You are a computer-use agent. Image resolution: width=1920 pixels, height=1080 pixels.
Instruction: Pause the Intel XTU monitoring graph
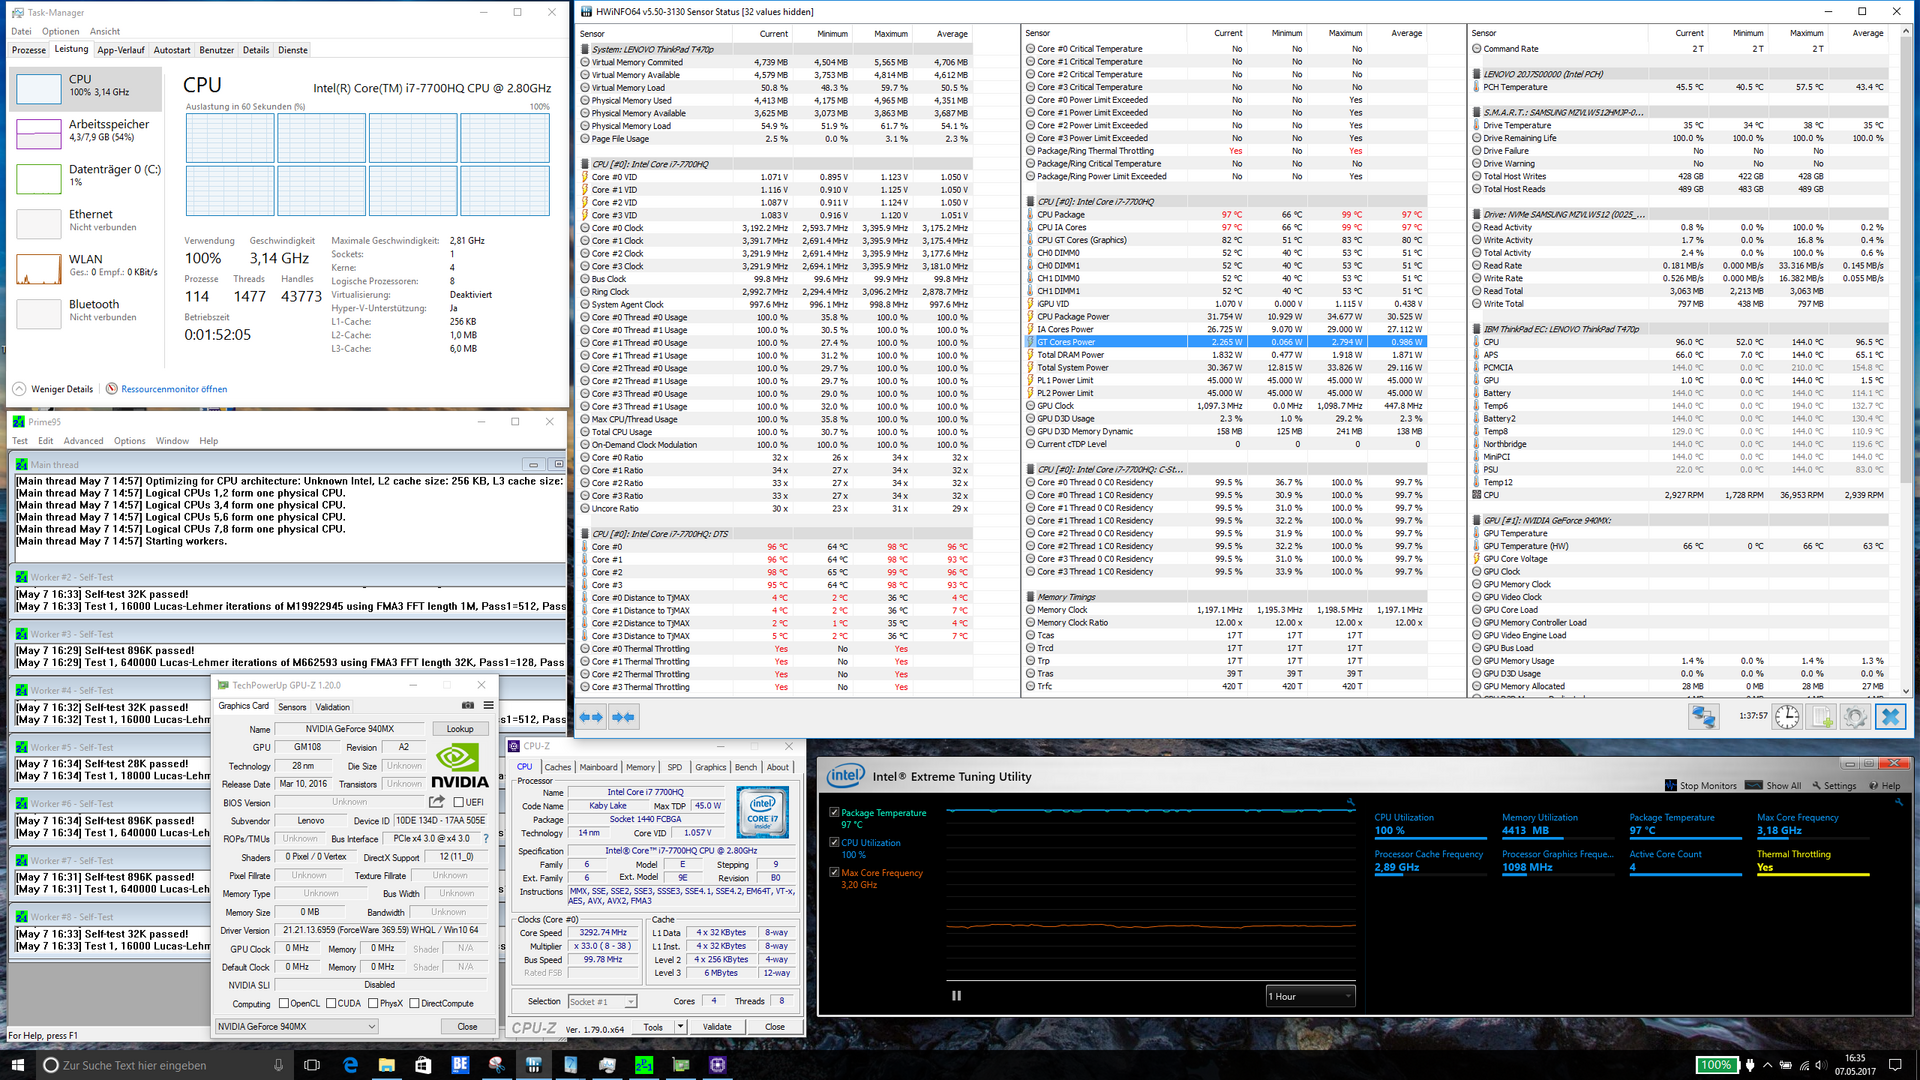click(x=956, y=996)
